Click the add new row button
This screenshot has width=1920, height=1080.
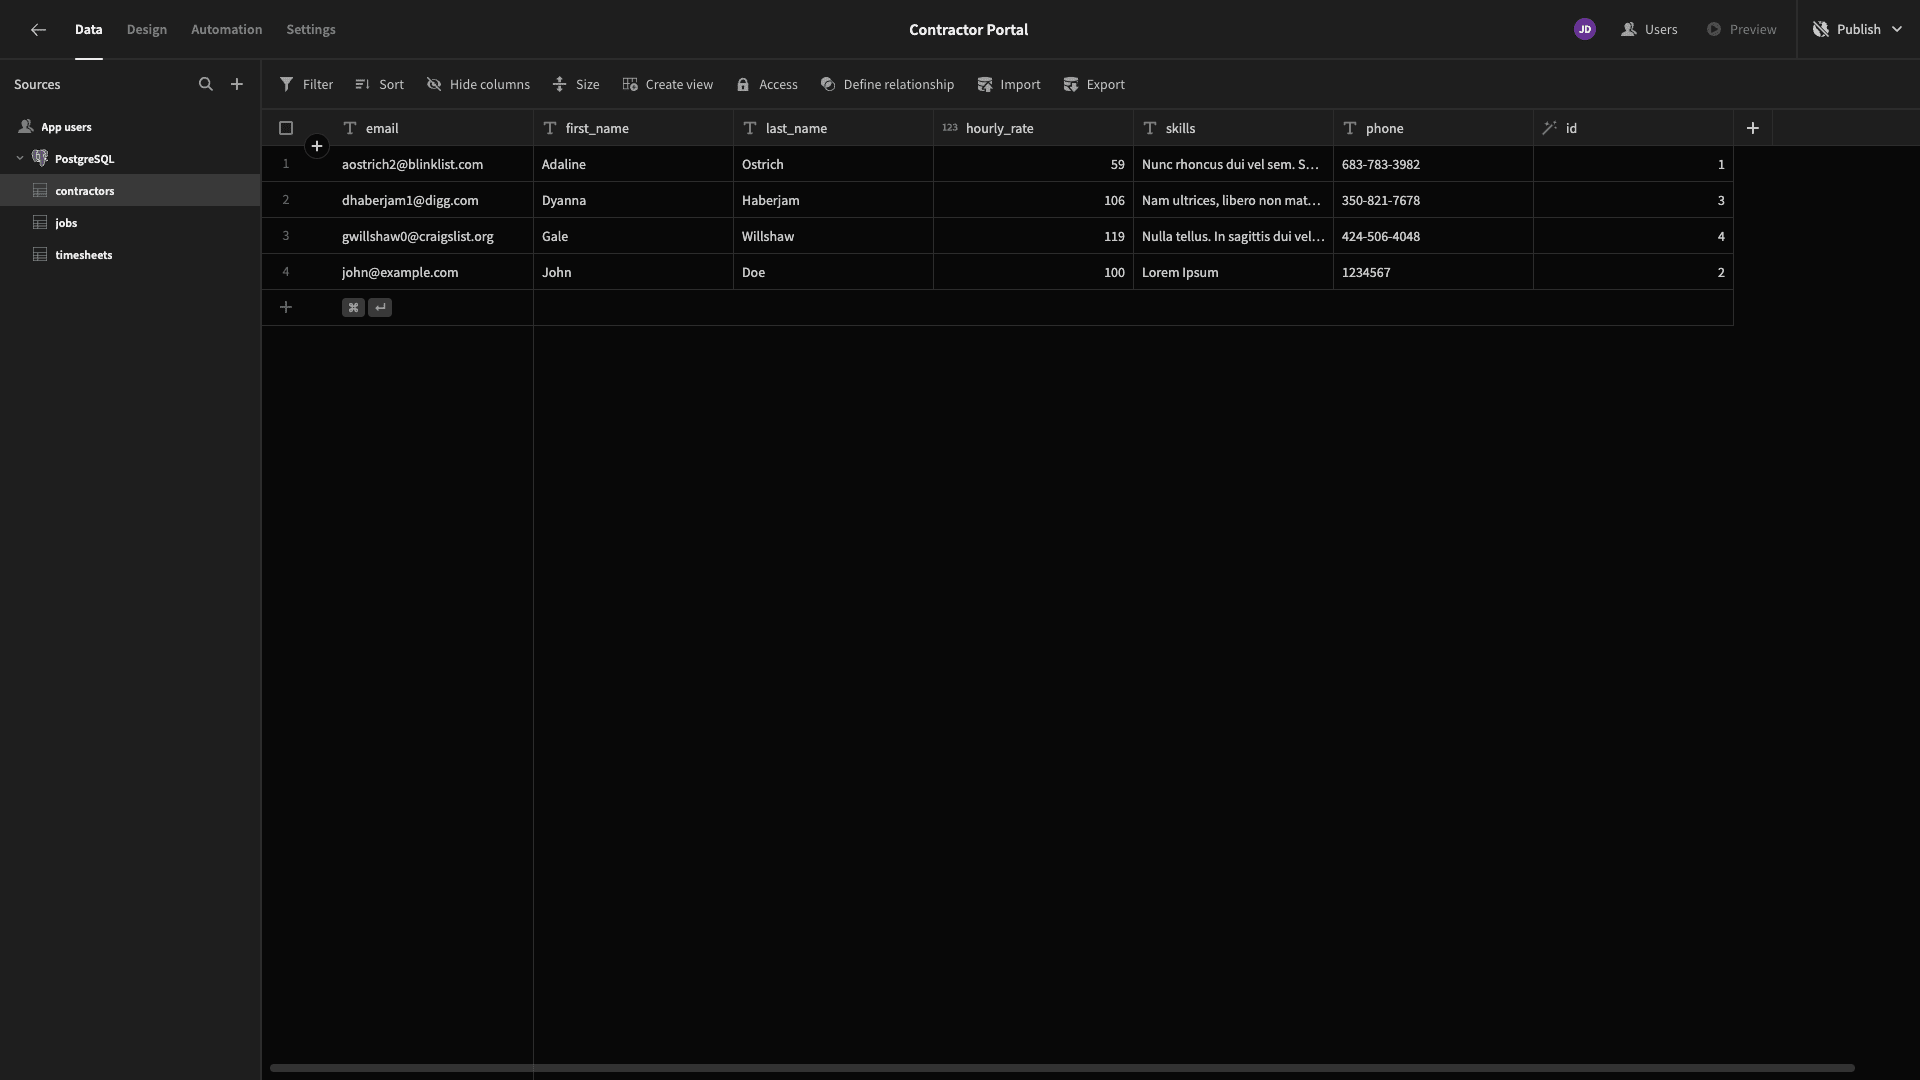285,307
